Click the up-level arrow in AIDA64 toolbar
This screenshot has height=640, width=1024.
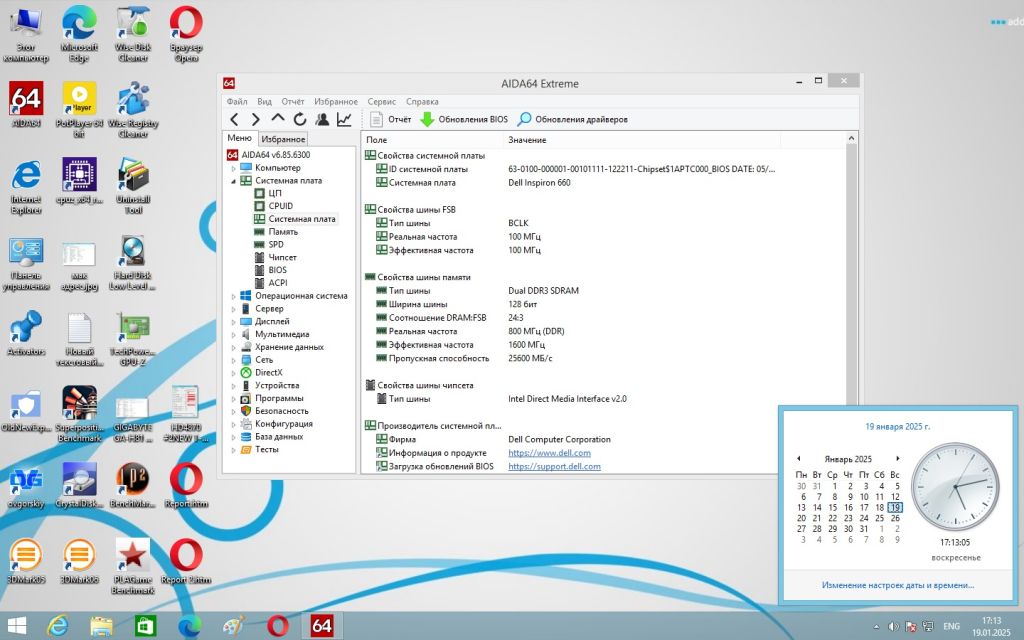(278, 119)
